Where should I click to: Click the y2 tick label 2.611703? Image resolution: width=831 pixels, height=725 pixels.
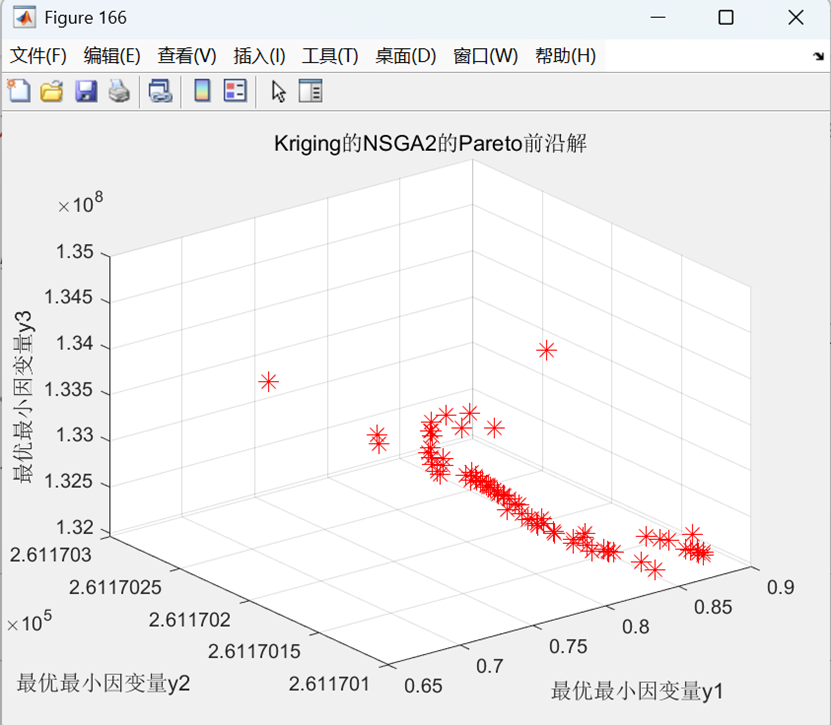(51, 555)
